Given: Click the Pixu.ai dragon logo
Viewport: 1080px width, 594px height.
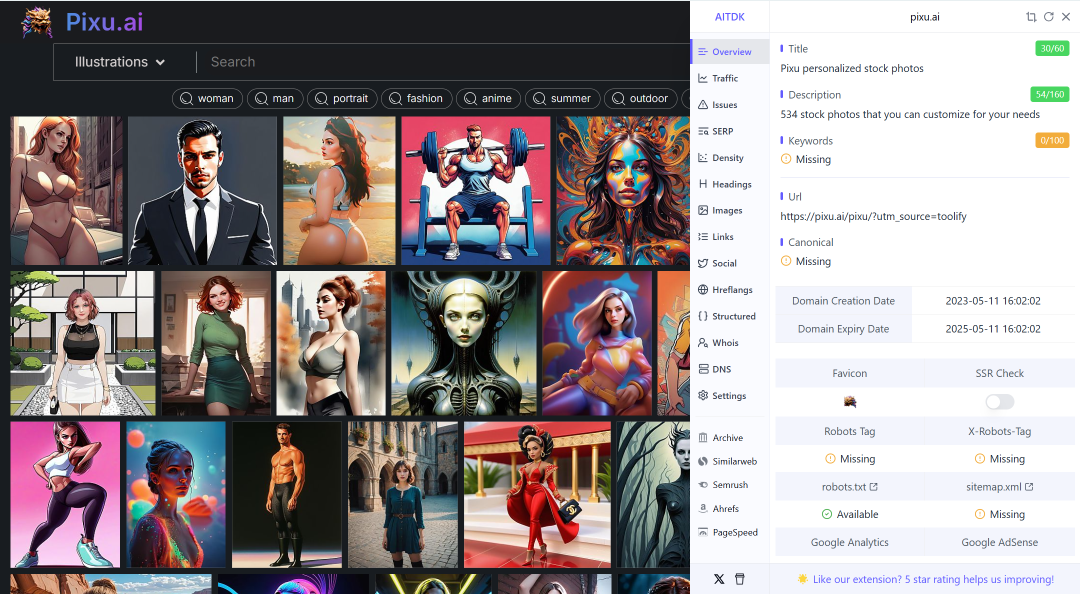Looking at the screenshot, I should 37,22.
